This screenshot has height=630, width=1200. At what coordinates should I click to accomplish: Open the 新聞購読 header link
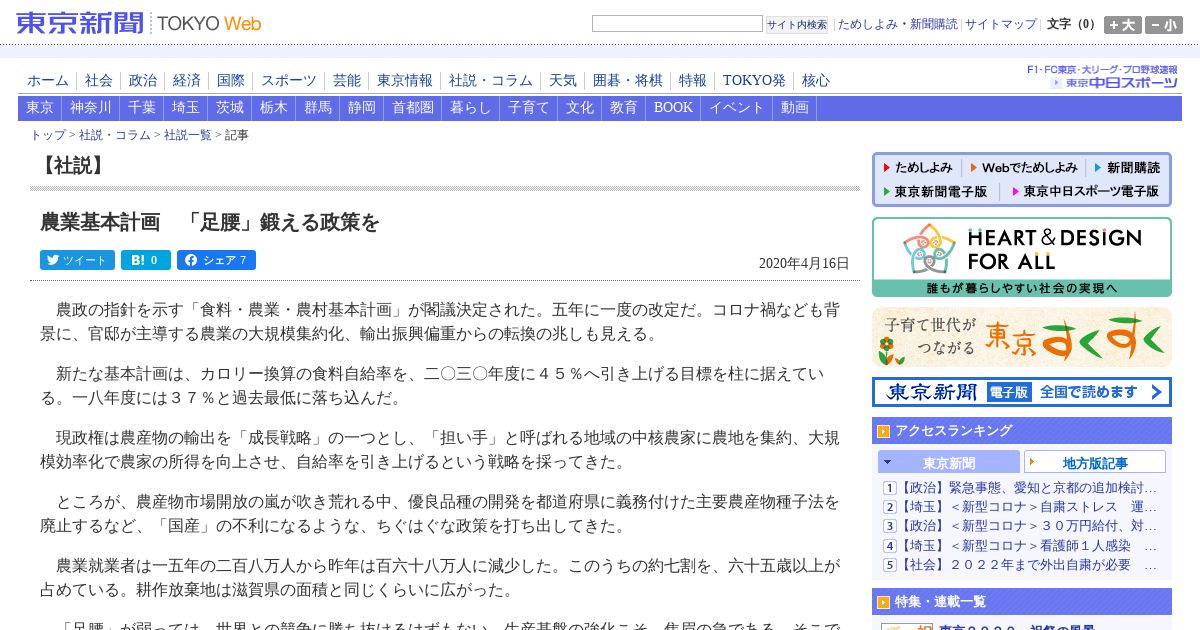[933, 24]
